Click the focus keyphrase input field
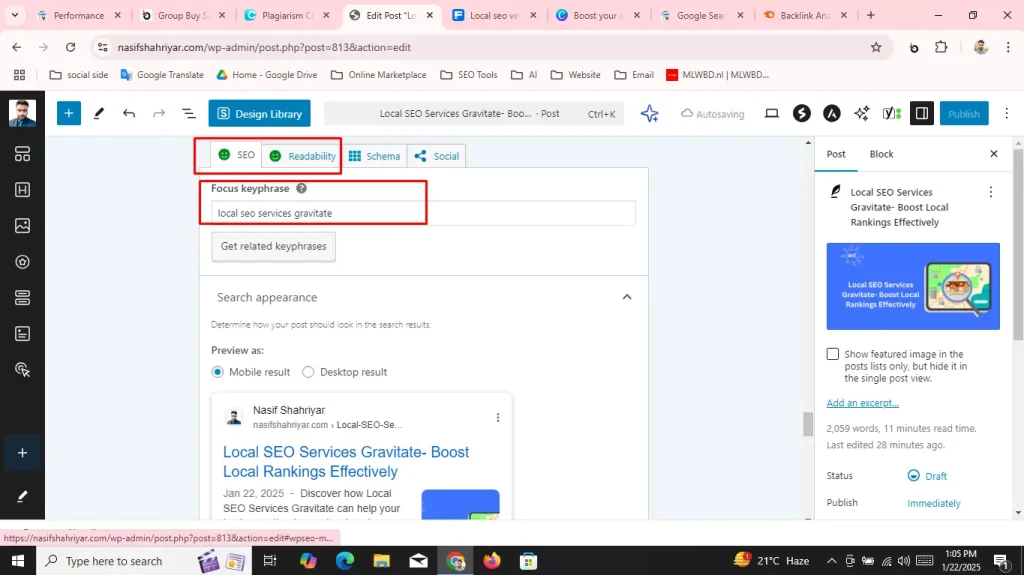The image size is (1024, 575). pos(423,213)
